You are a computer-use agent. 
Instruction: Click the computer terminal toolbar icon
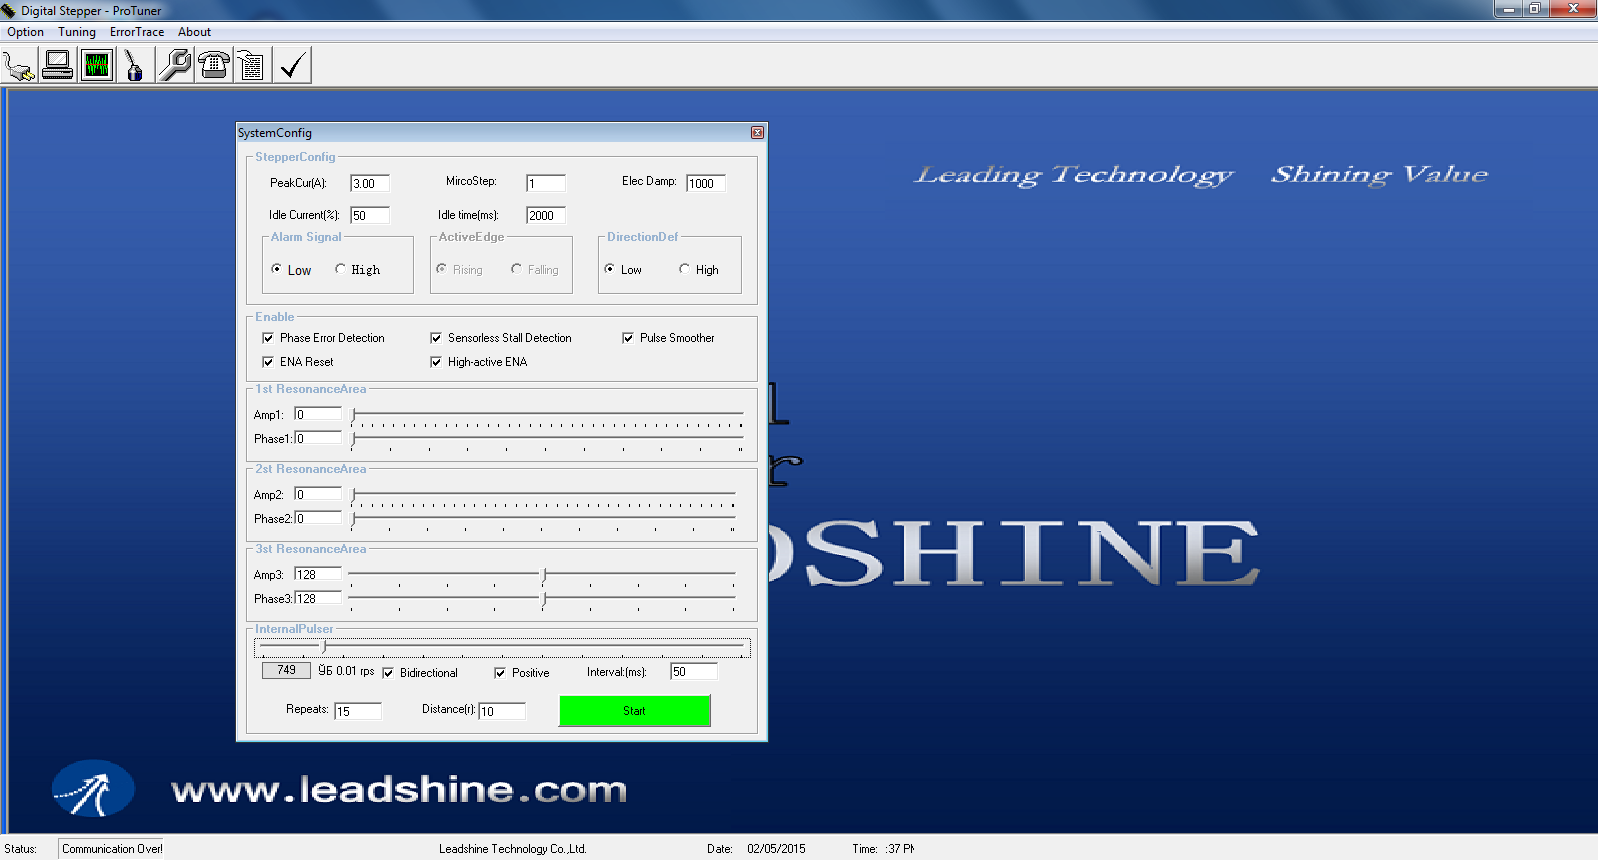58,66
